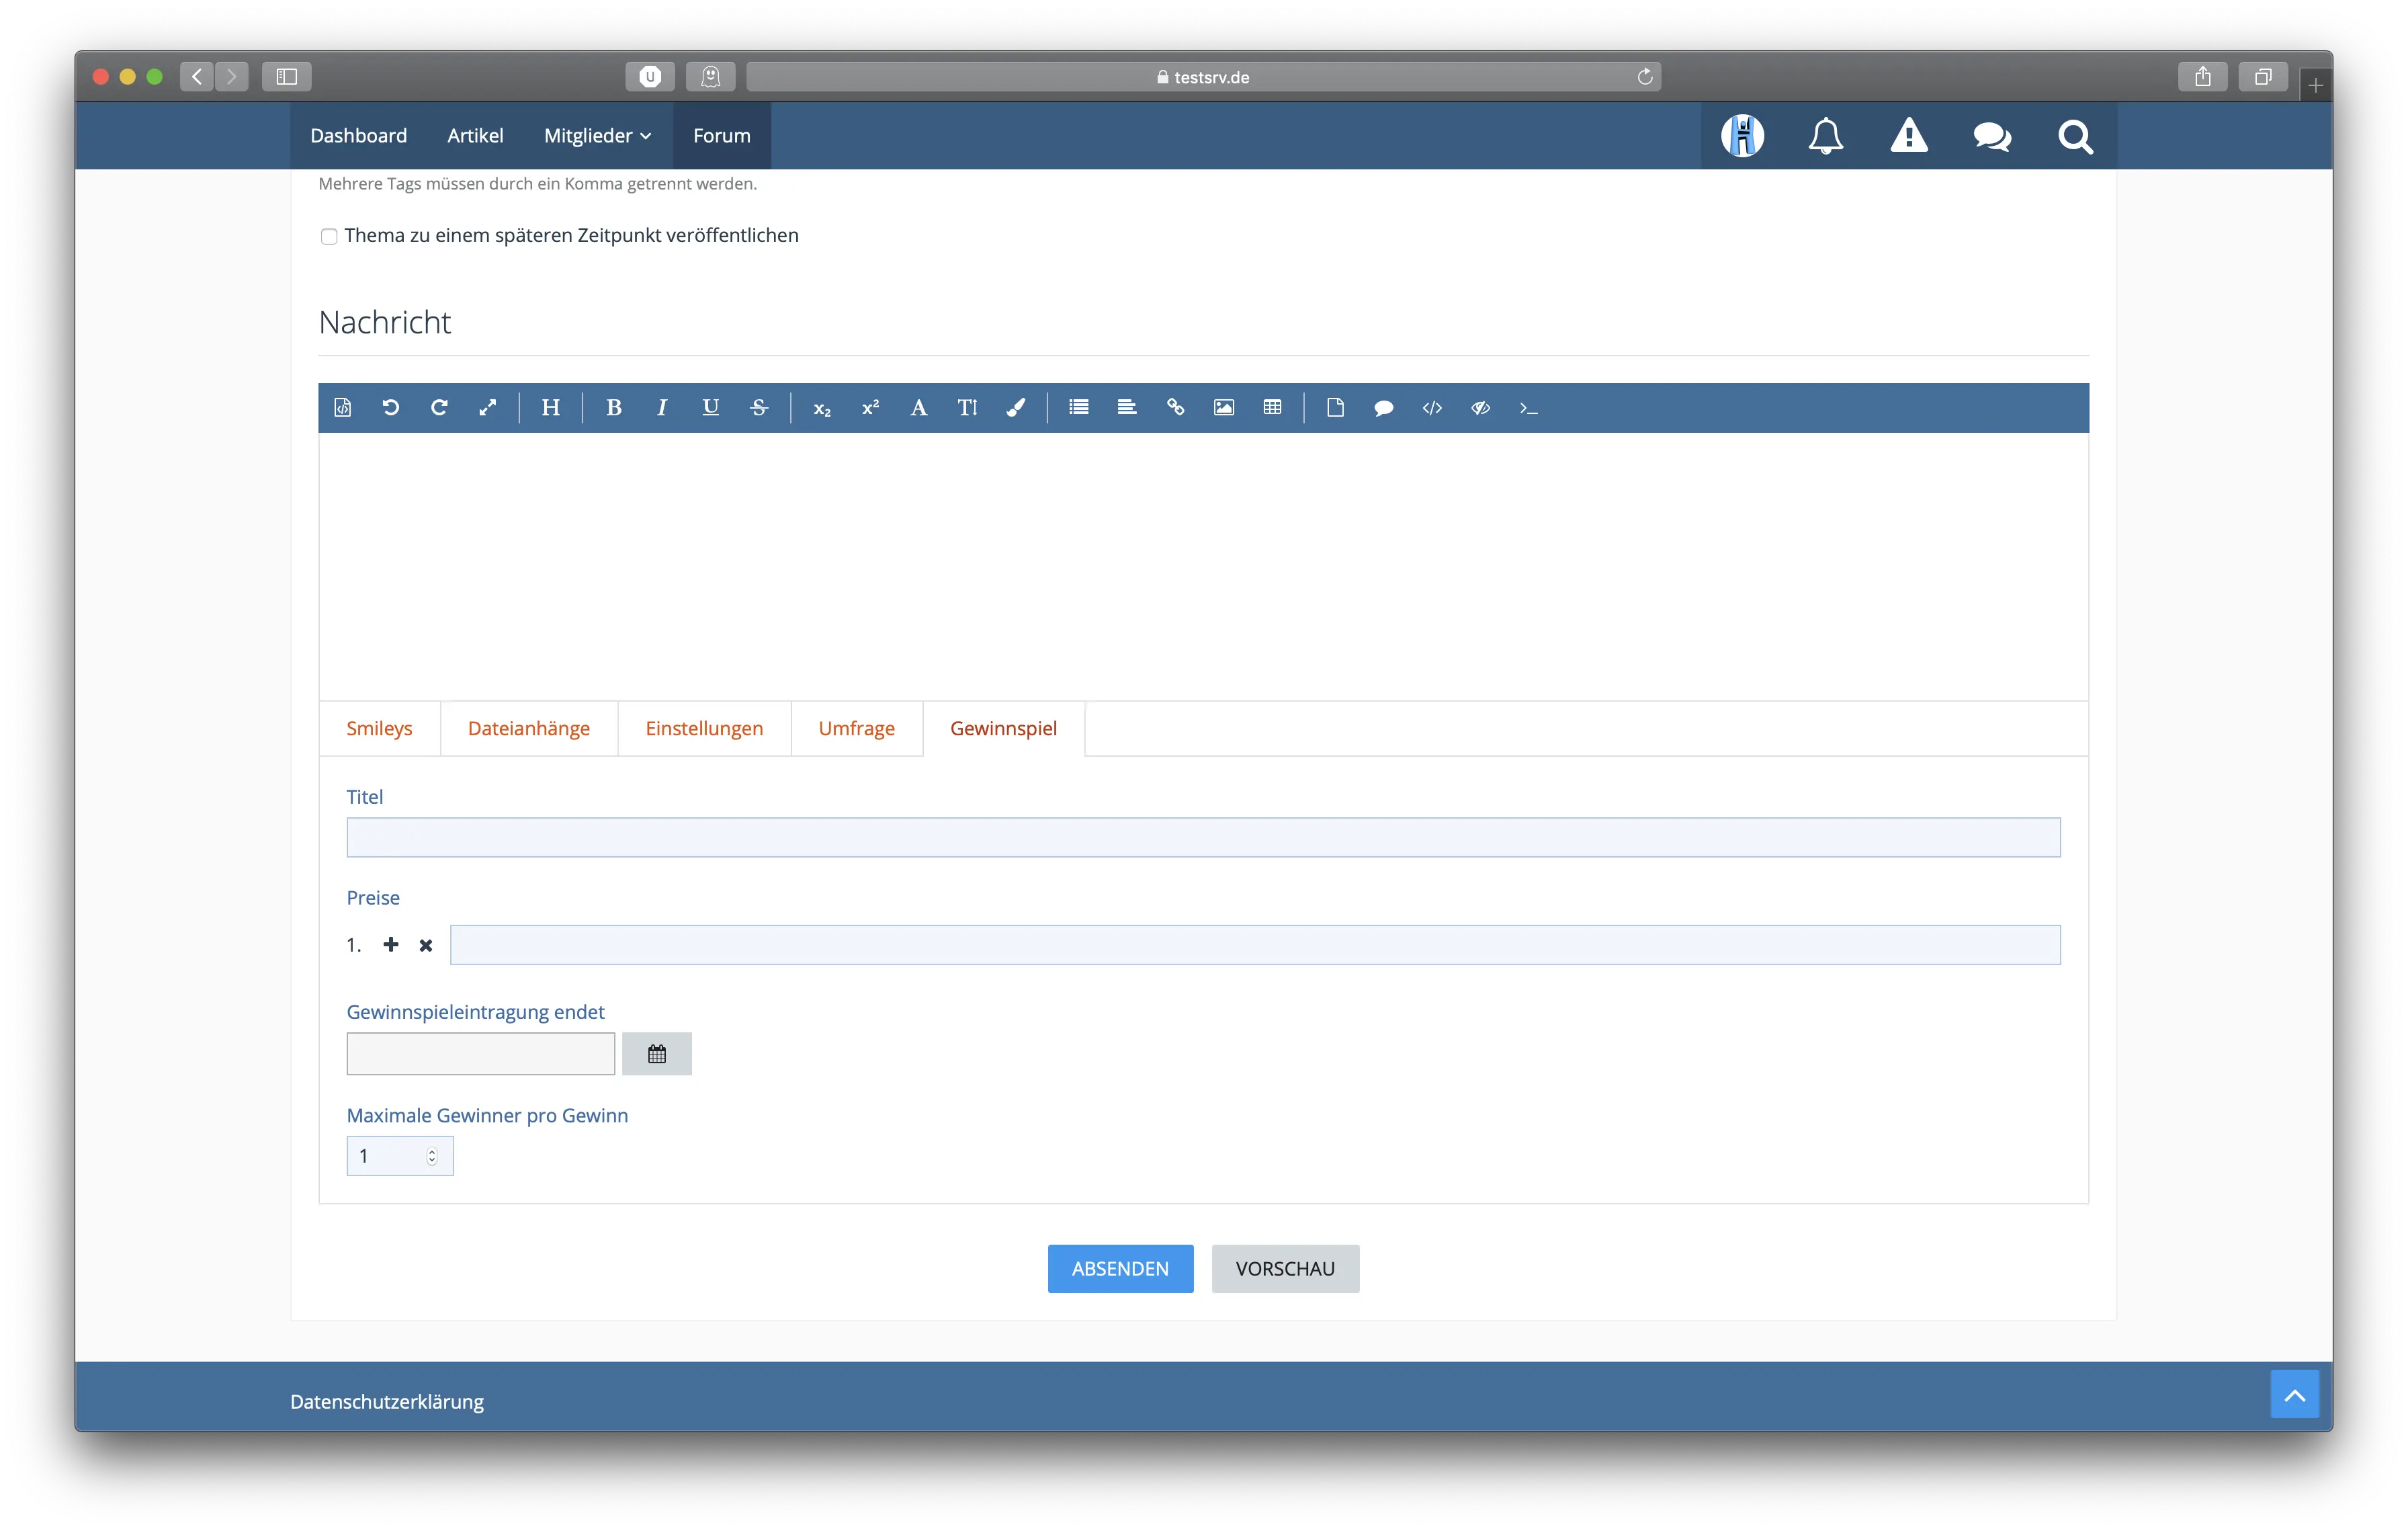Click the insert image toolbar icon
The height and width of the screenshot is (1531, 2408).
click(1223, 407)
